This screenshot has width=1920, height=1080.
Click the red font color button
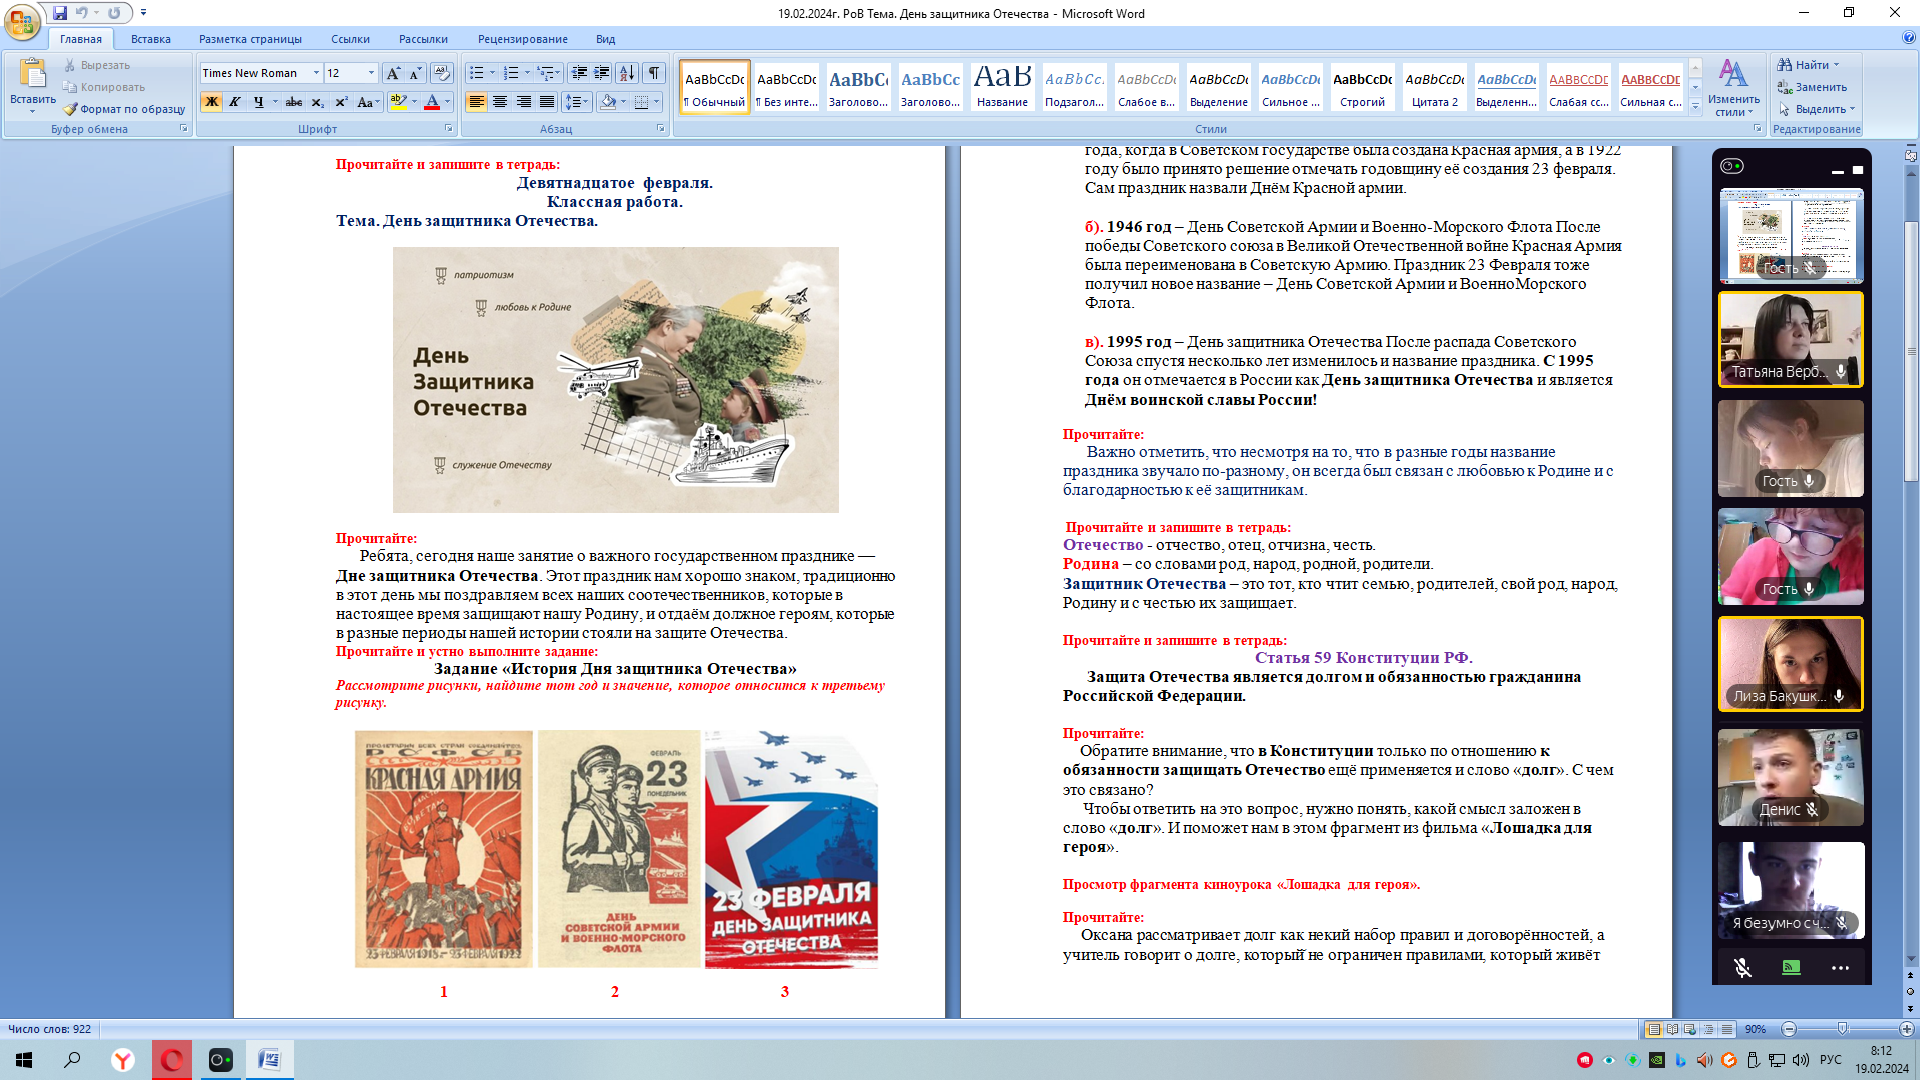[x=432, y=102]
